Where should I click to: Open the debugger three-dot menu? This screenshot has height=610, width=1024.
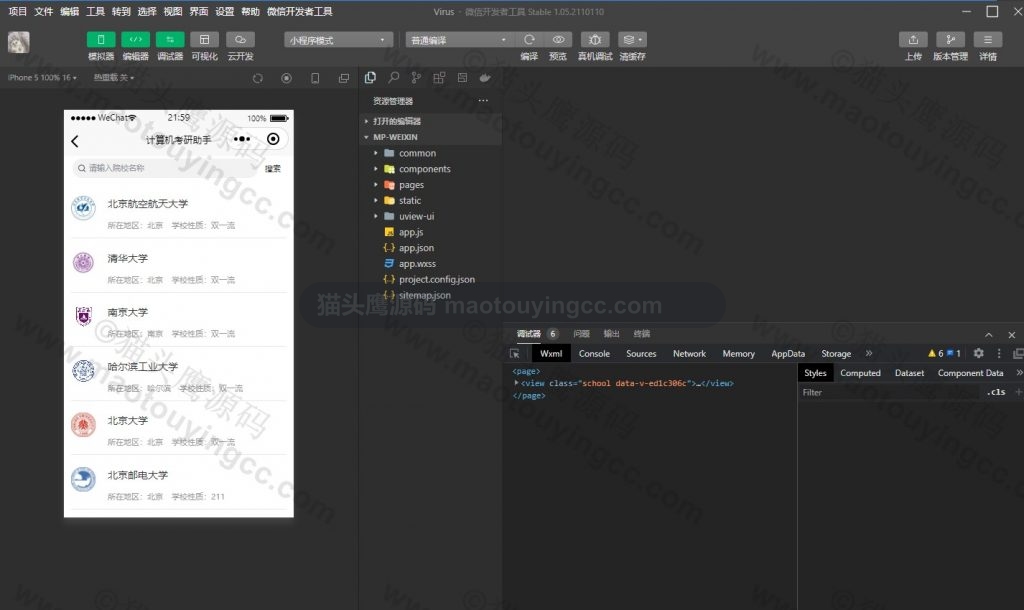point(999,353)
